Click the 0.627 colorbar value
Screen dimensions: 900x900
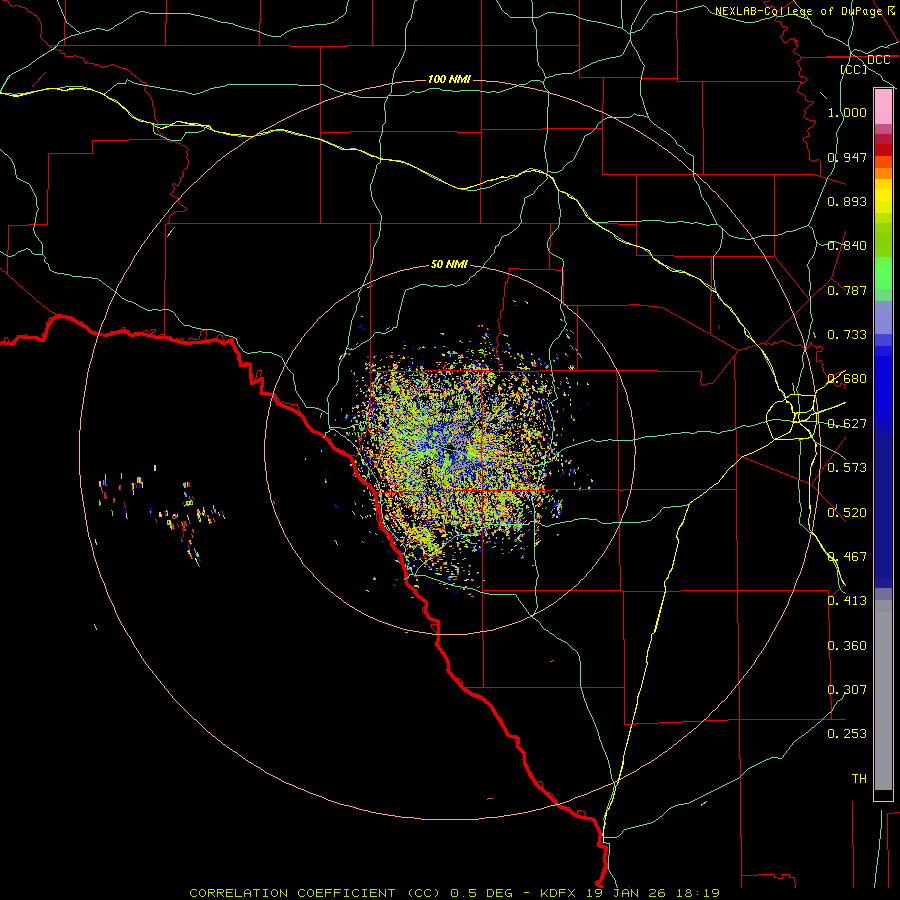coord(847,424)
